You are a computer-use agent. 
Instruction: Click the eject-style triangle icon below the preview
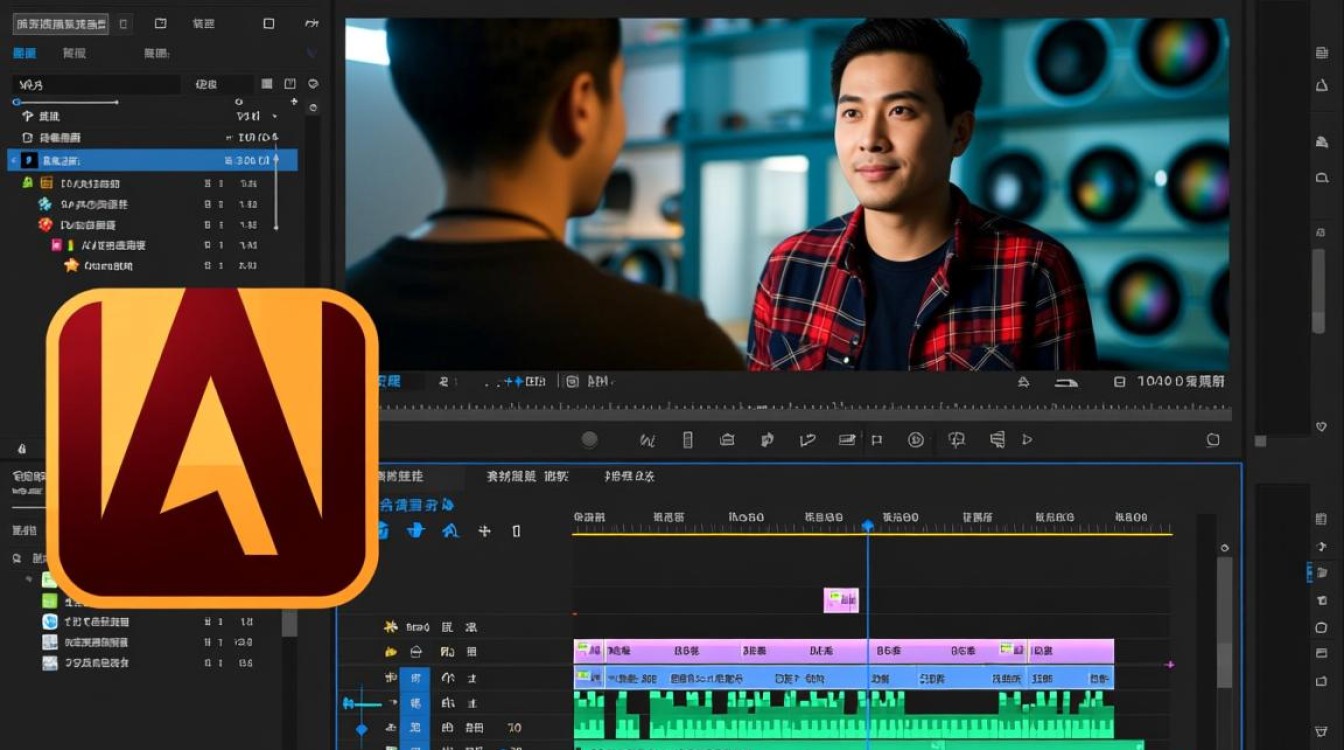[x=1023, y=381]
